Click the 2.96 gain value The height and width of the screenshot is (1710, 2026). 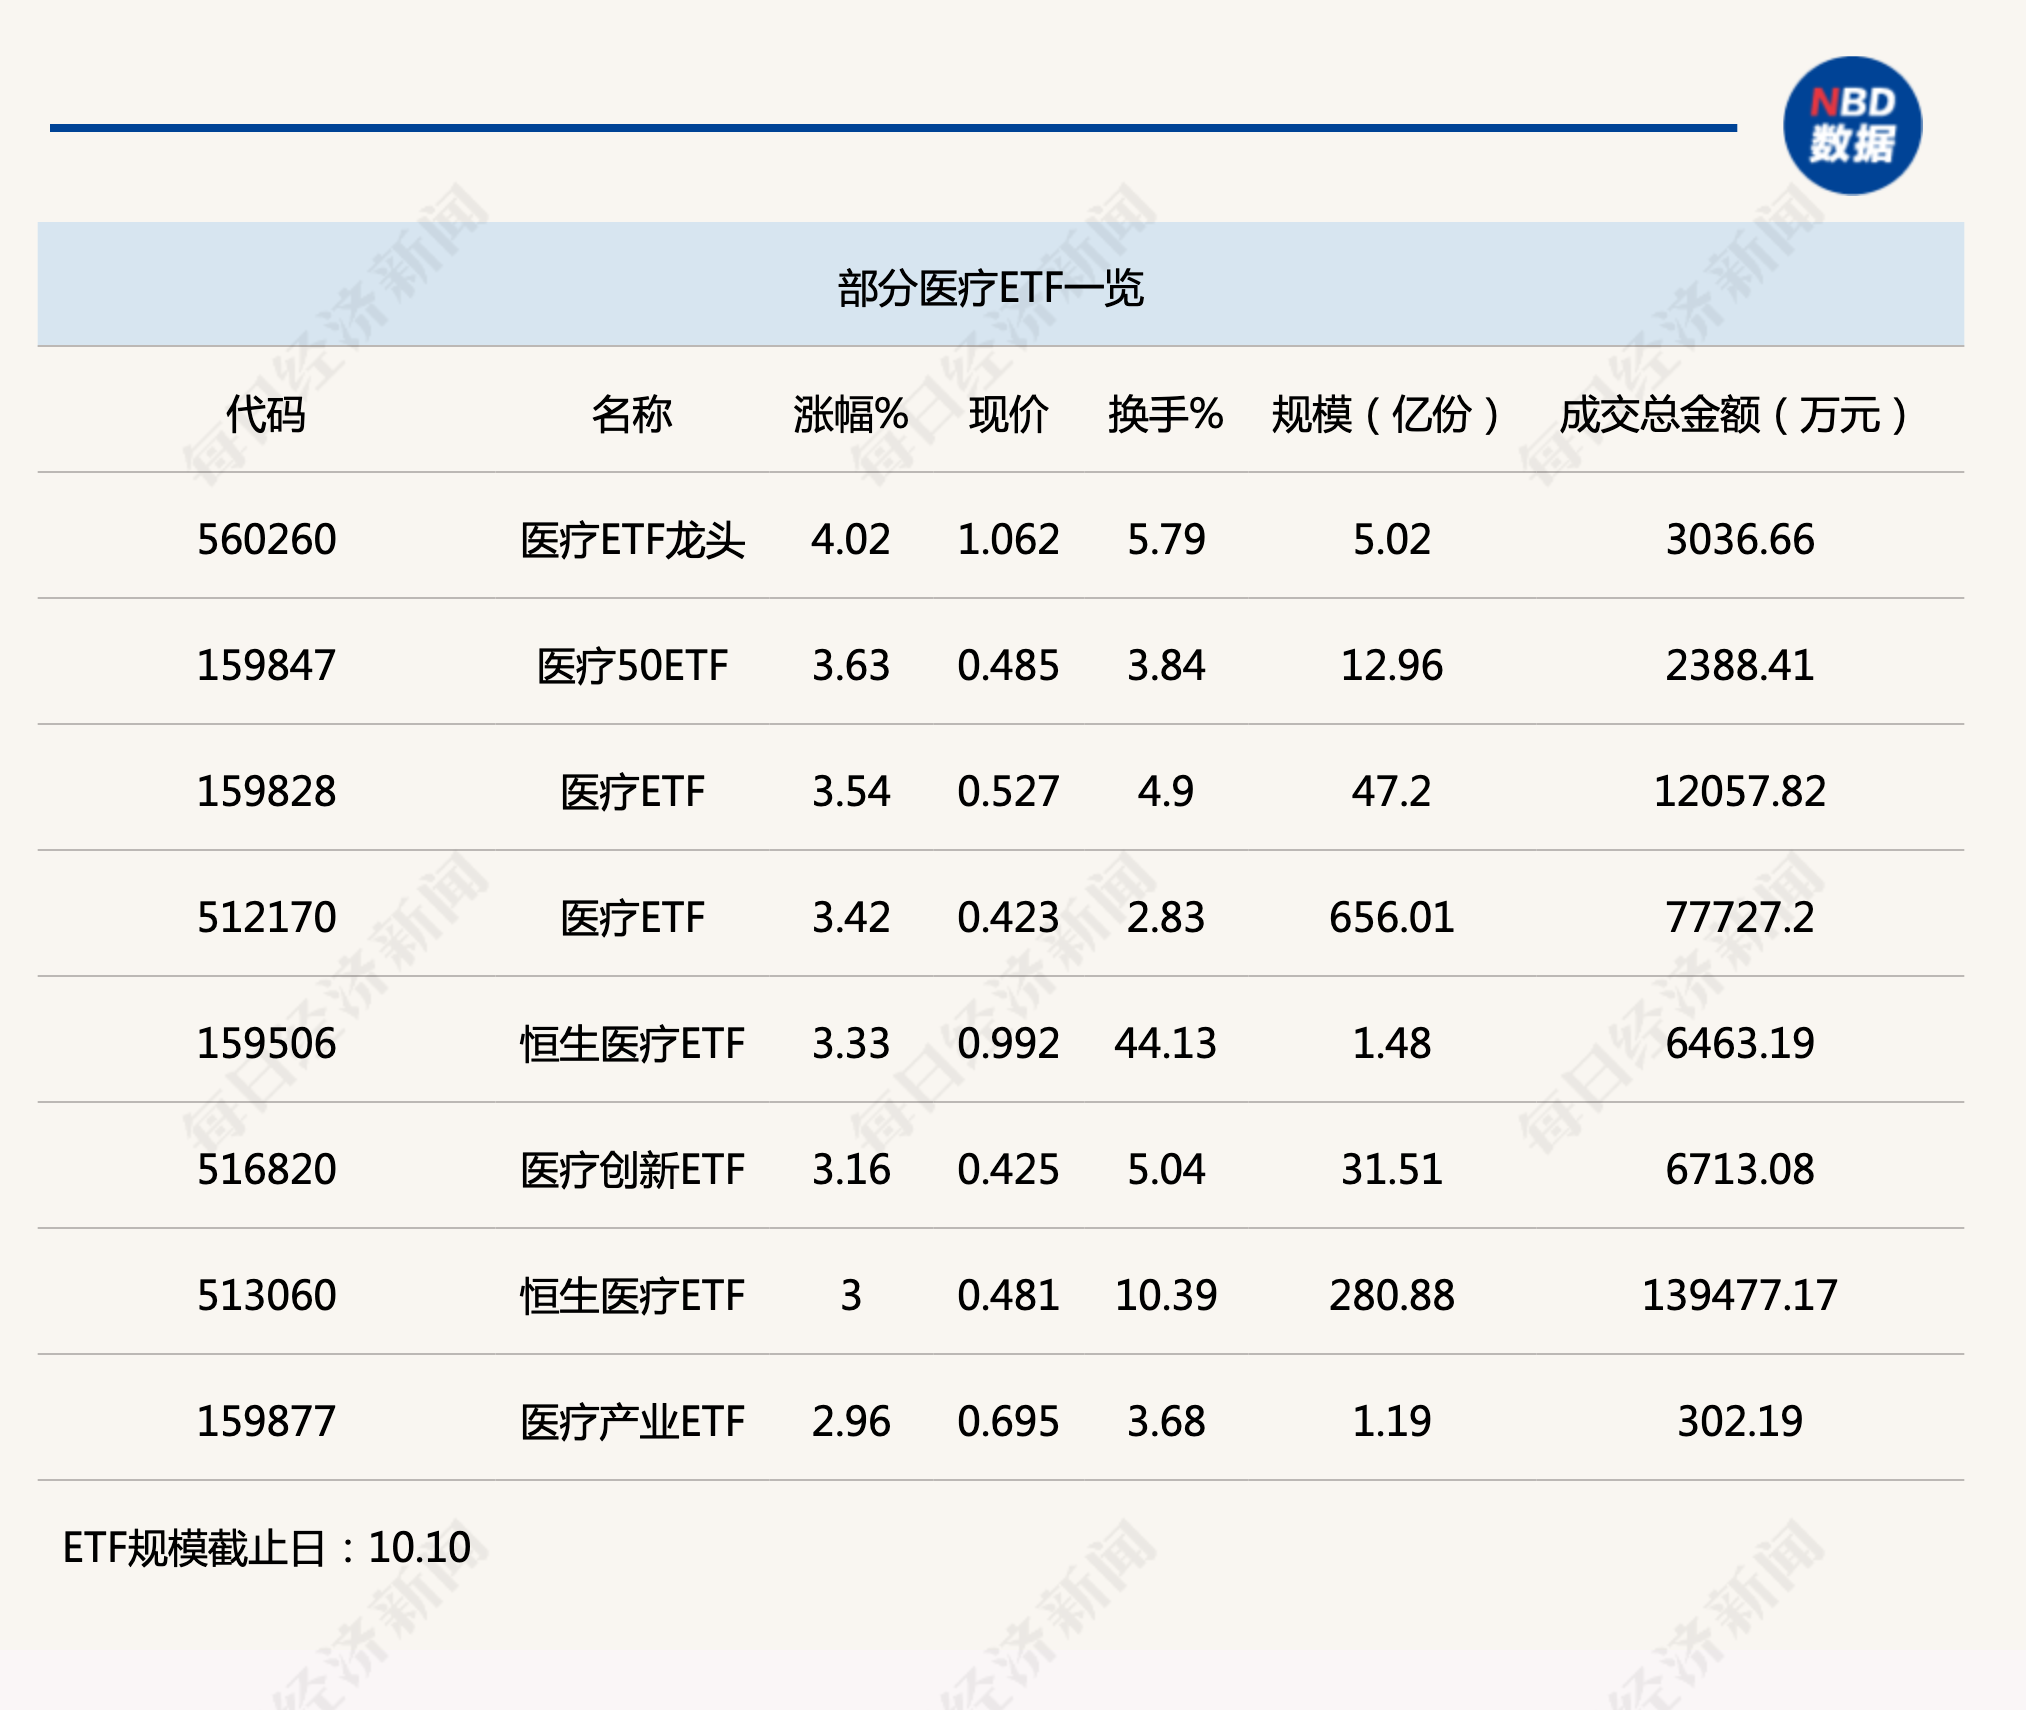[x=851, y=1422]
